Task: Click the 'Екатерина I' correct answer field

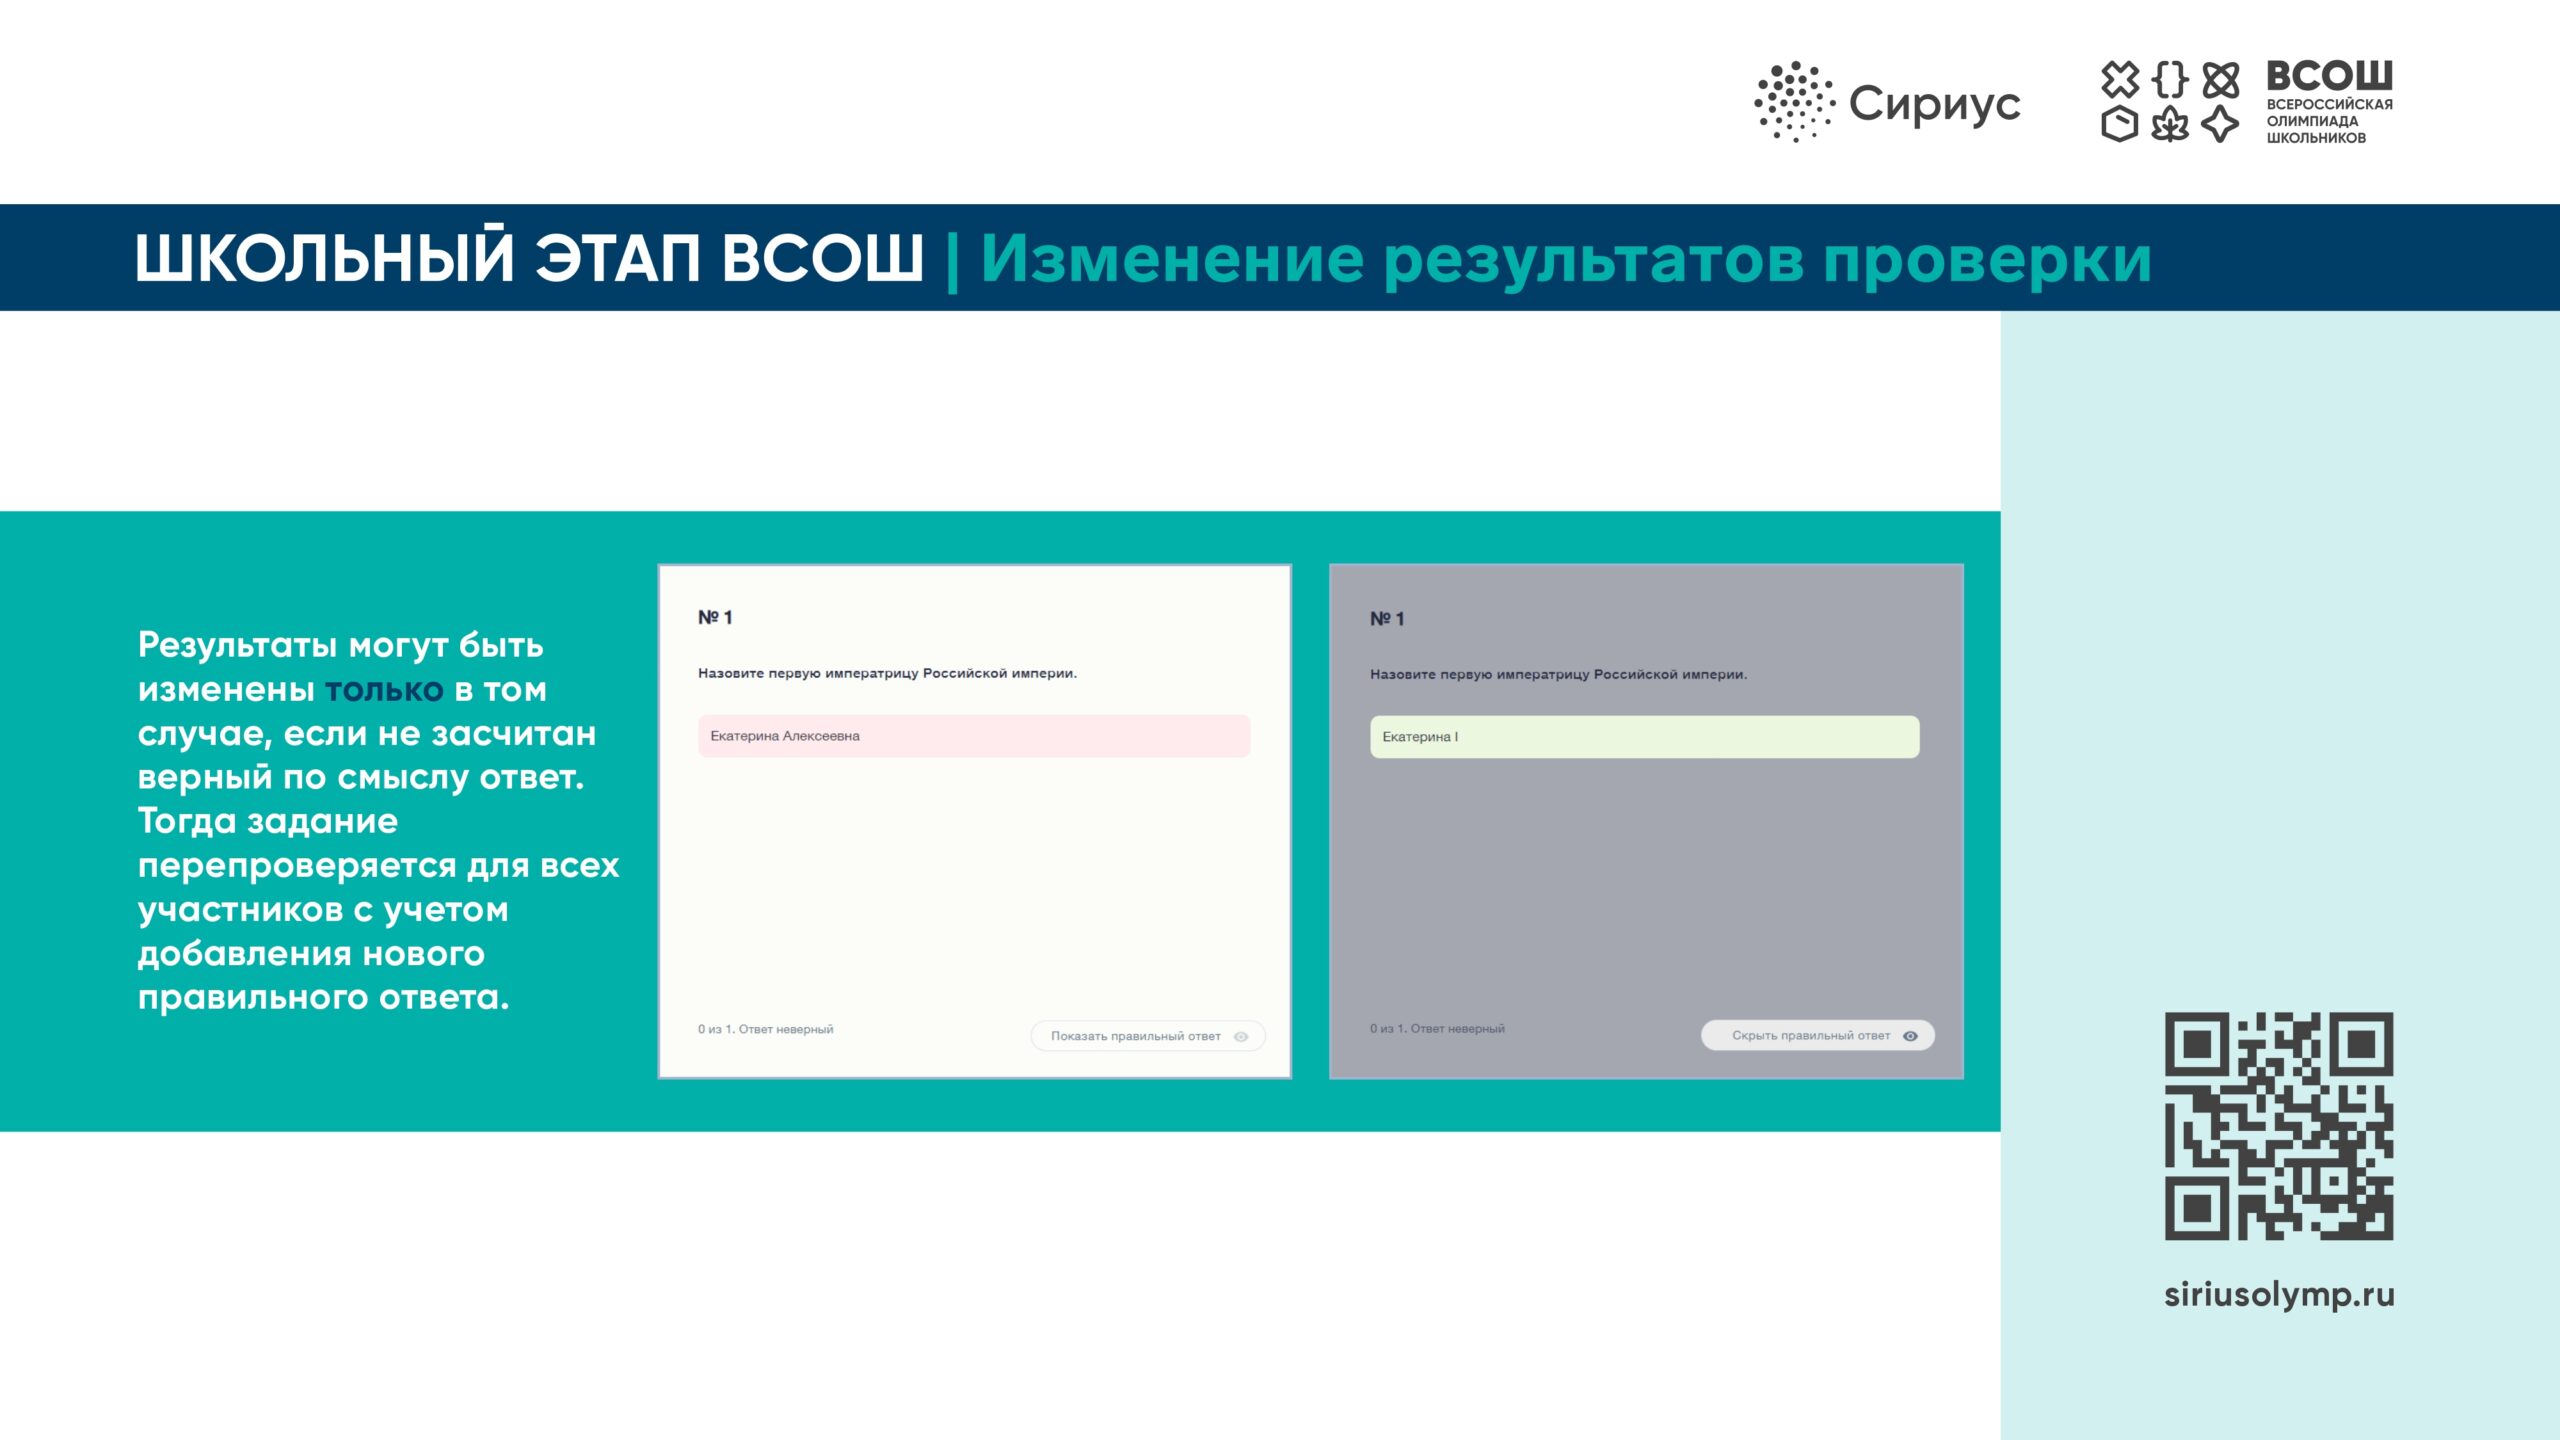Action: tap(1644, 737)
